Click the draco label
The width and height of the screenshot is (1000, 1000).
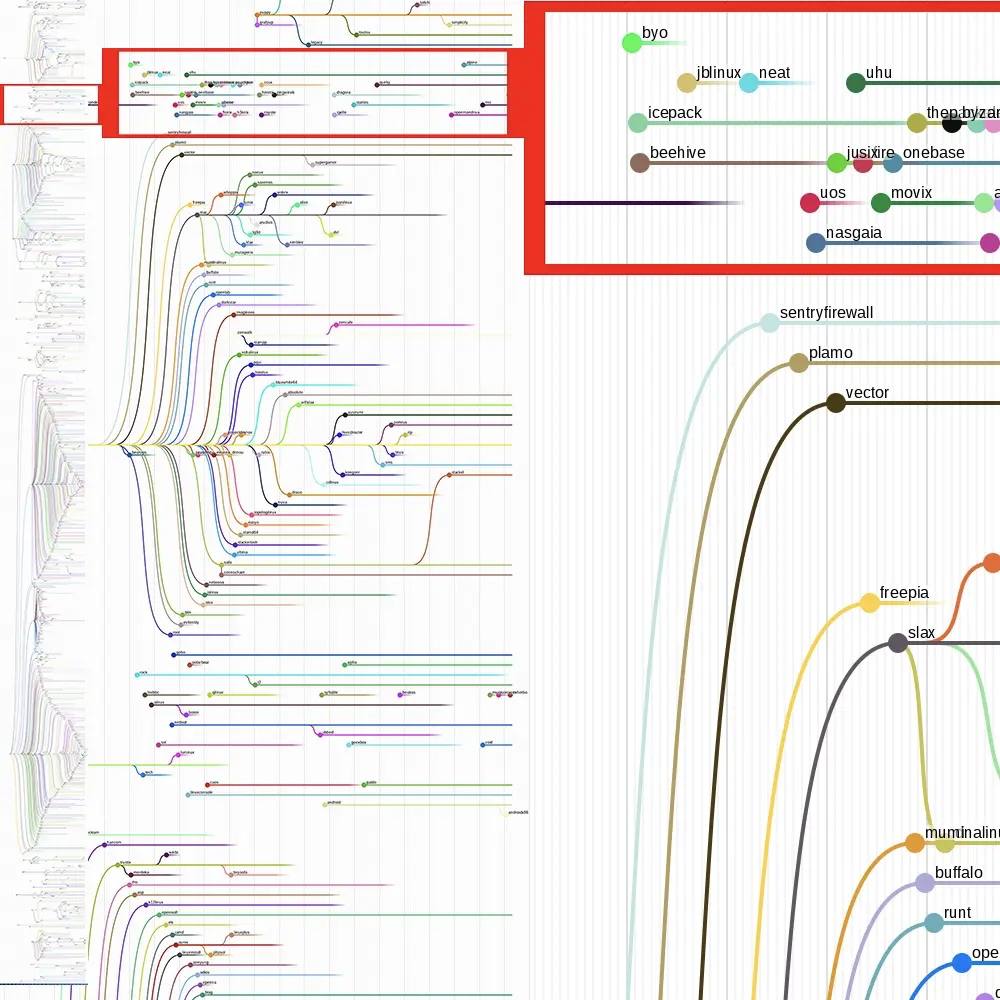pyautogui.click(x=297, y=492)
